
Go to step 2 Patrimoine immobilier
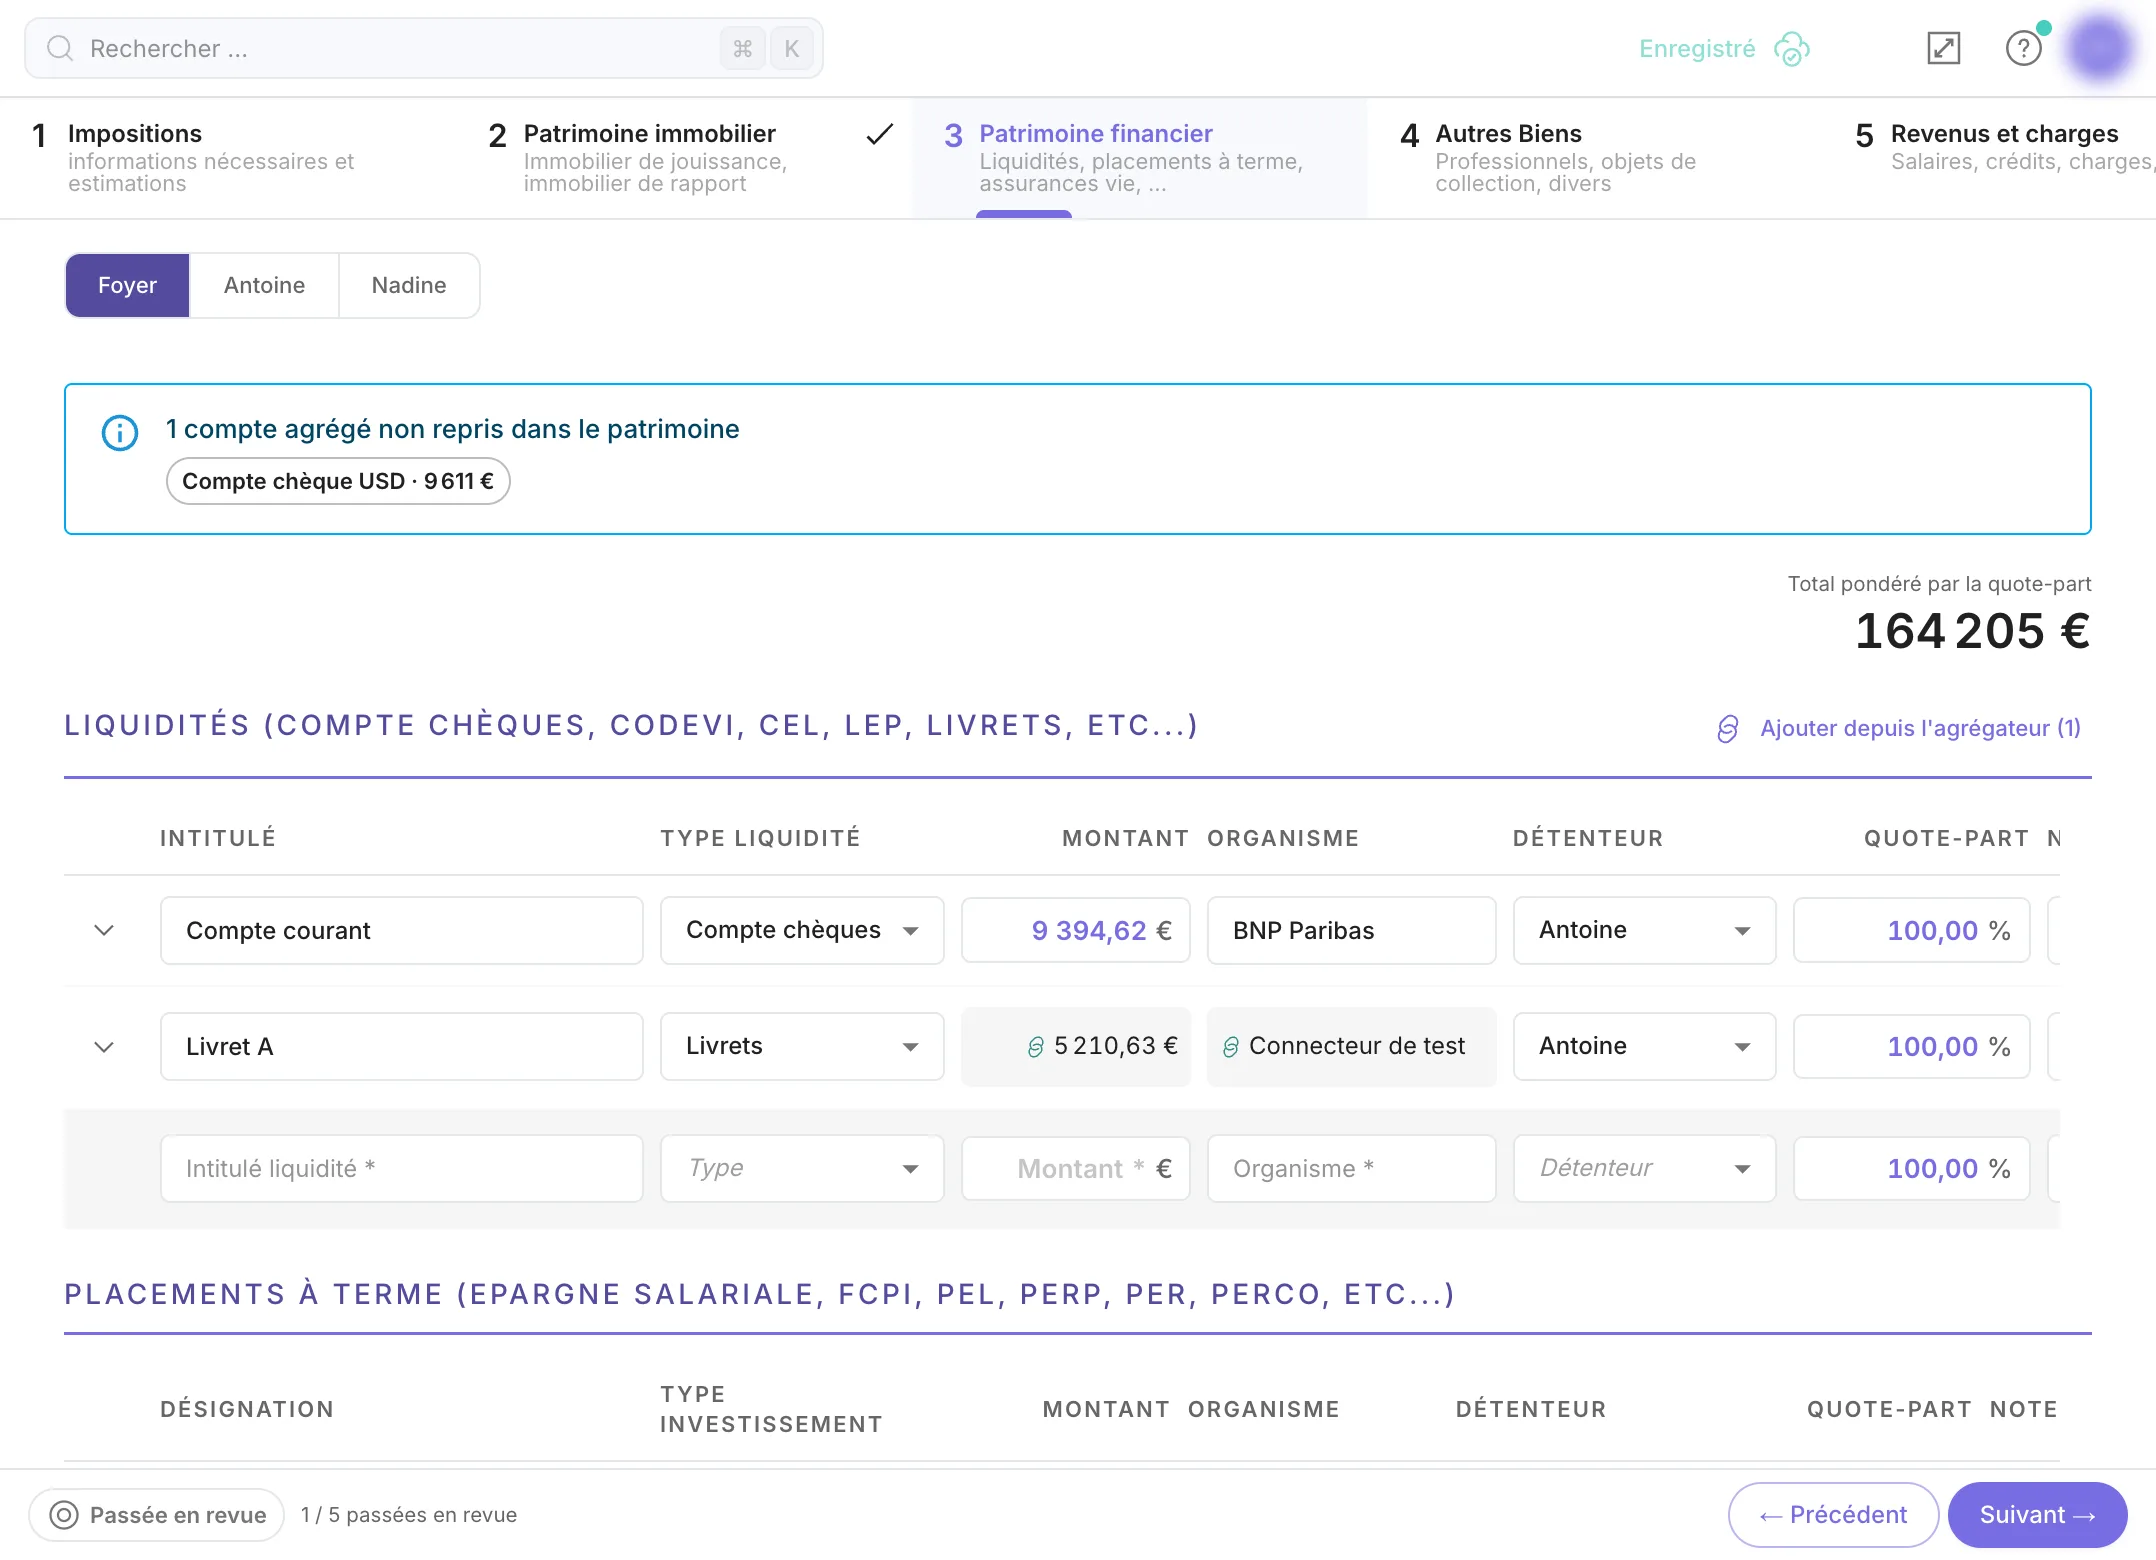click(684, 158)
